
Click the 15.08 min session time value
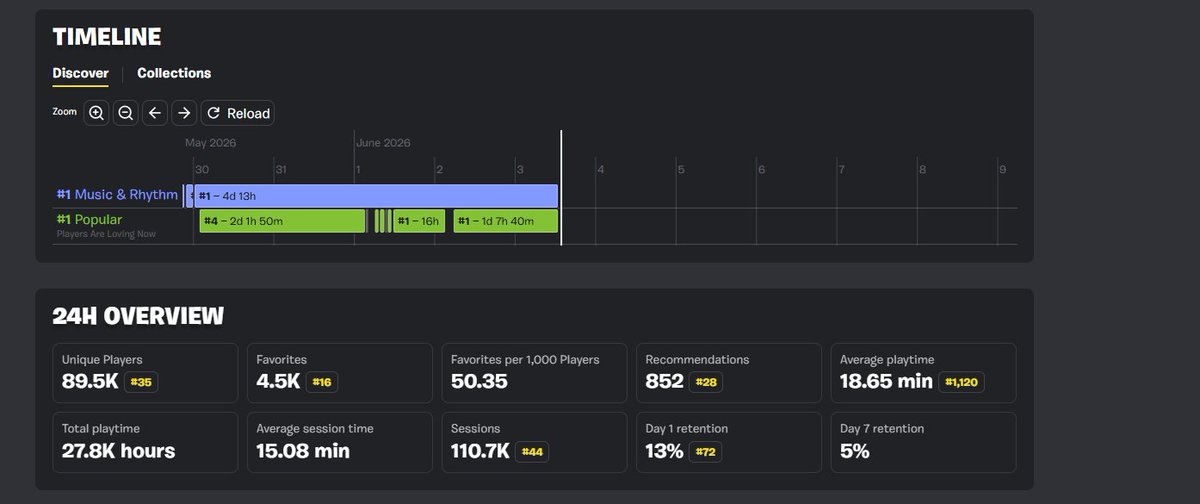pos(303,451)
